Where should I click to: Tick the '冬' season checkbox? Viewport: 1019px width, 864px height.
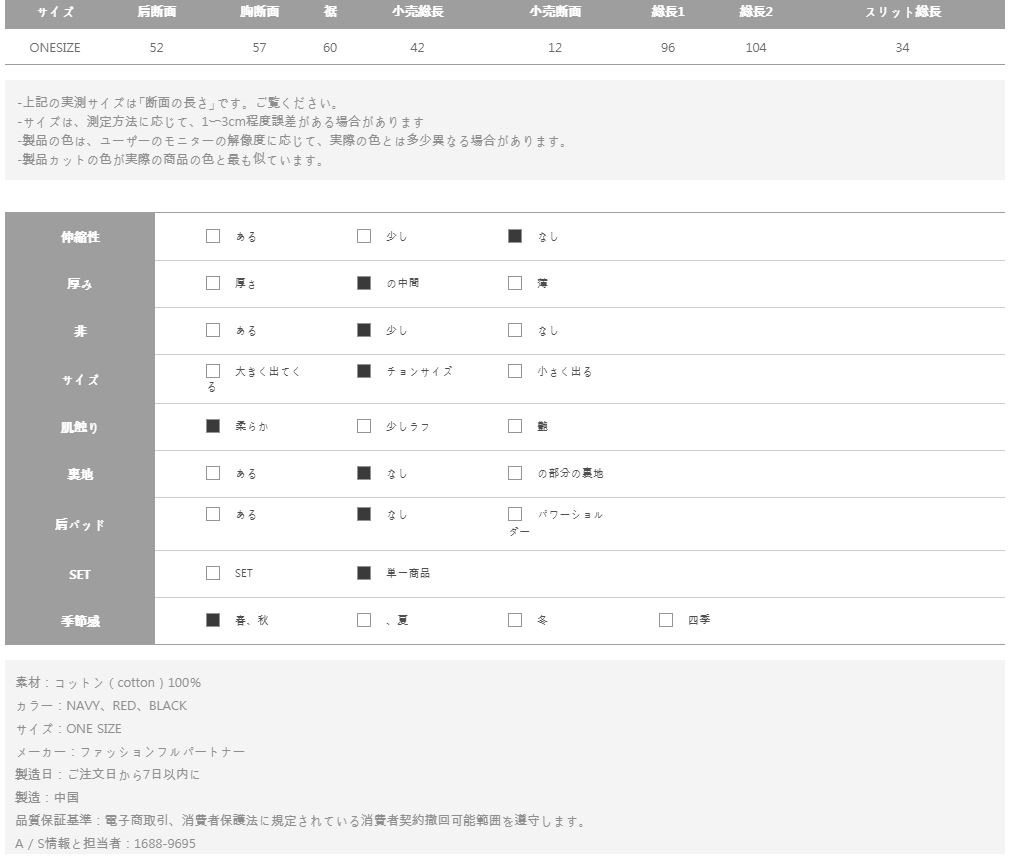[515, 620]
